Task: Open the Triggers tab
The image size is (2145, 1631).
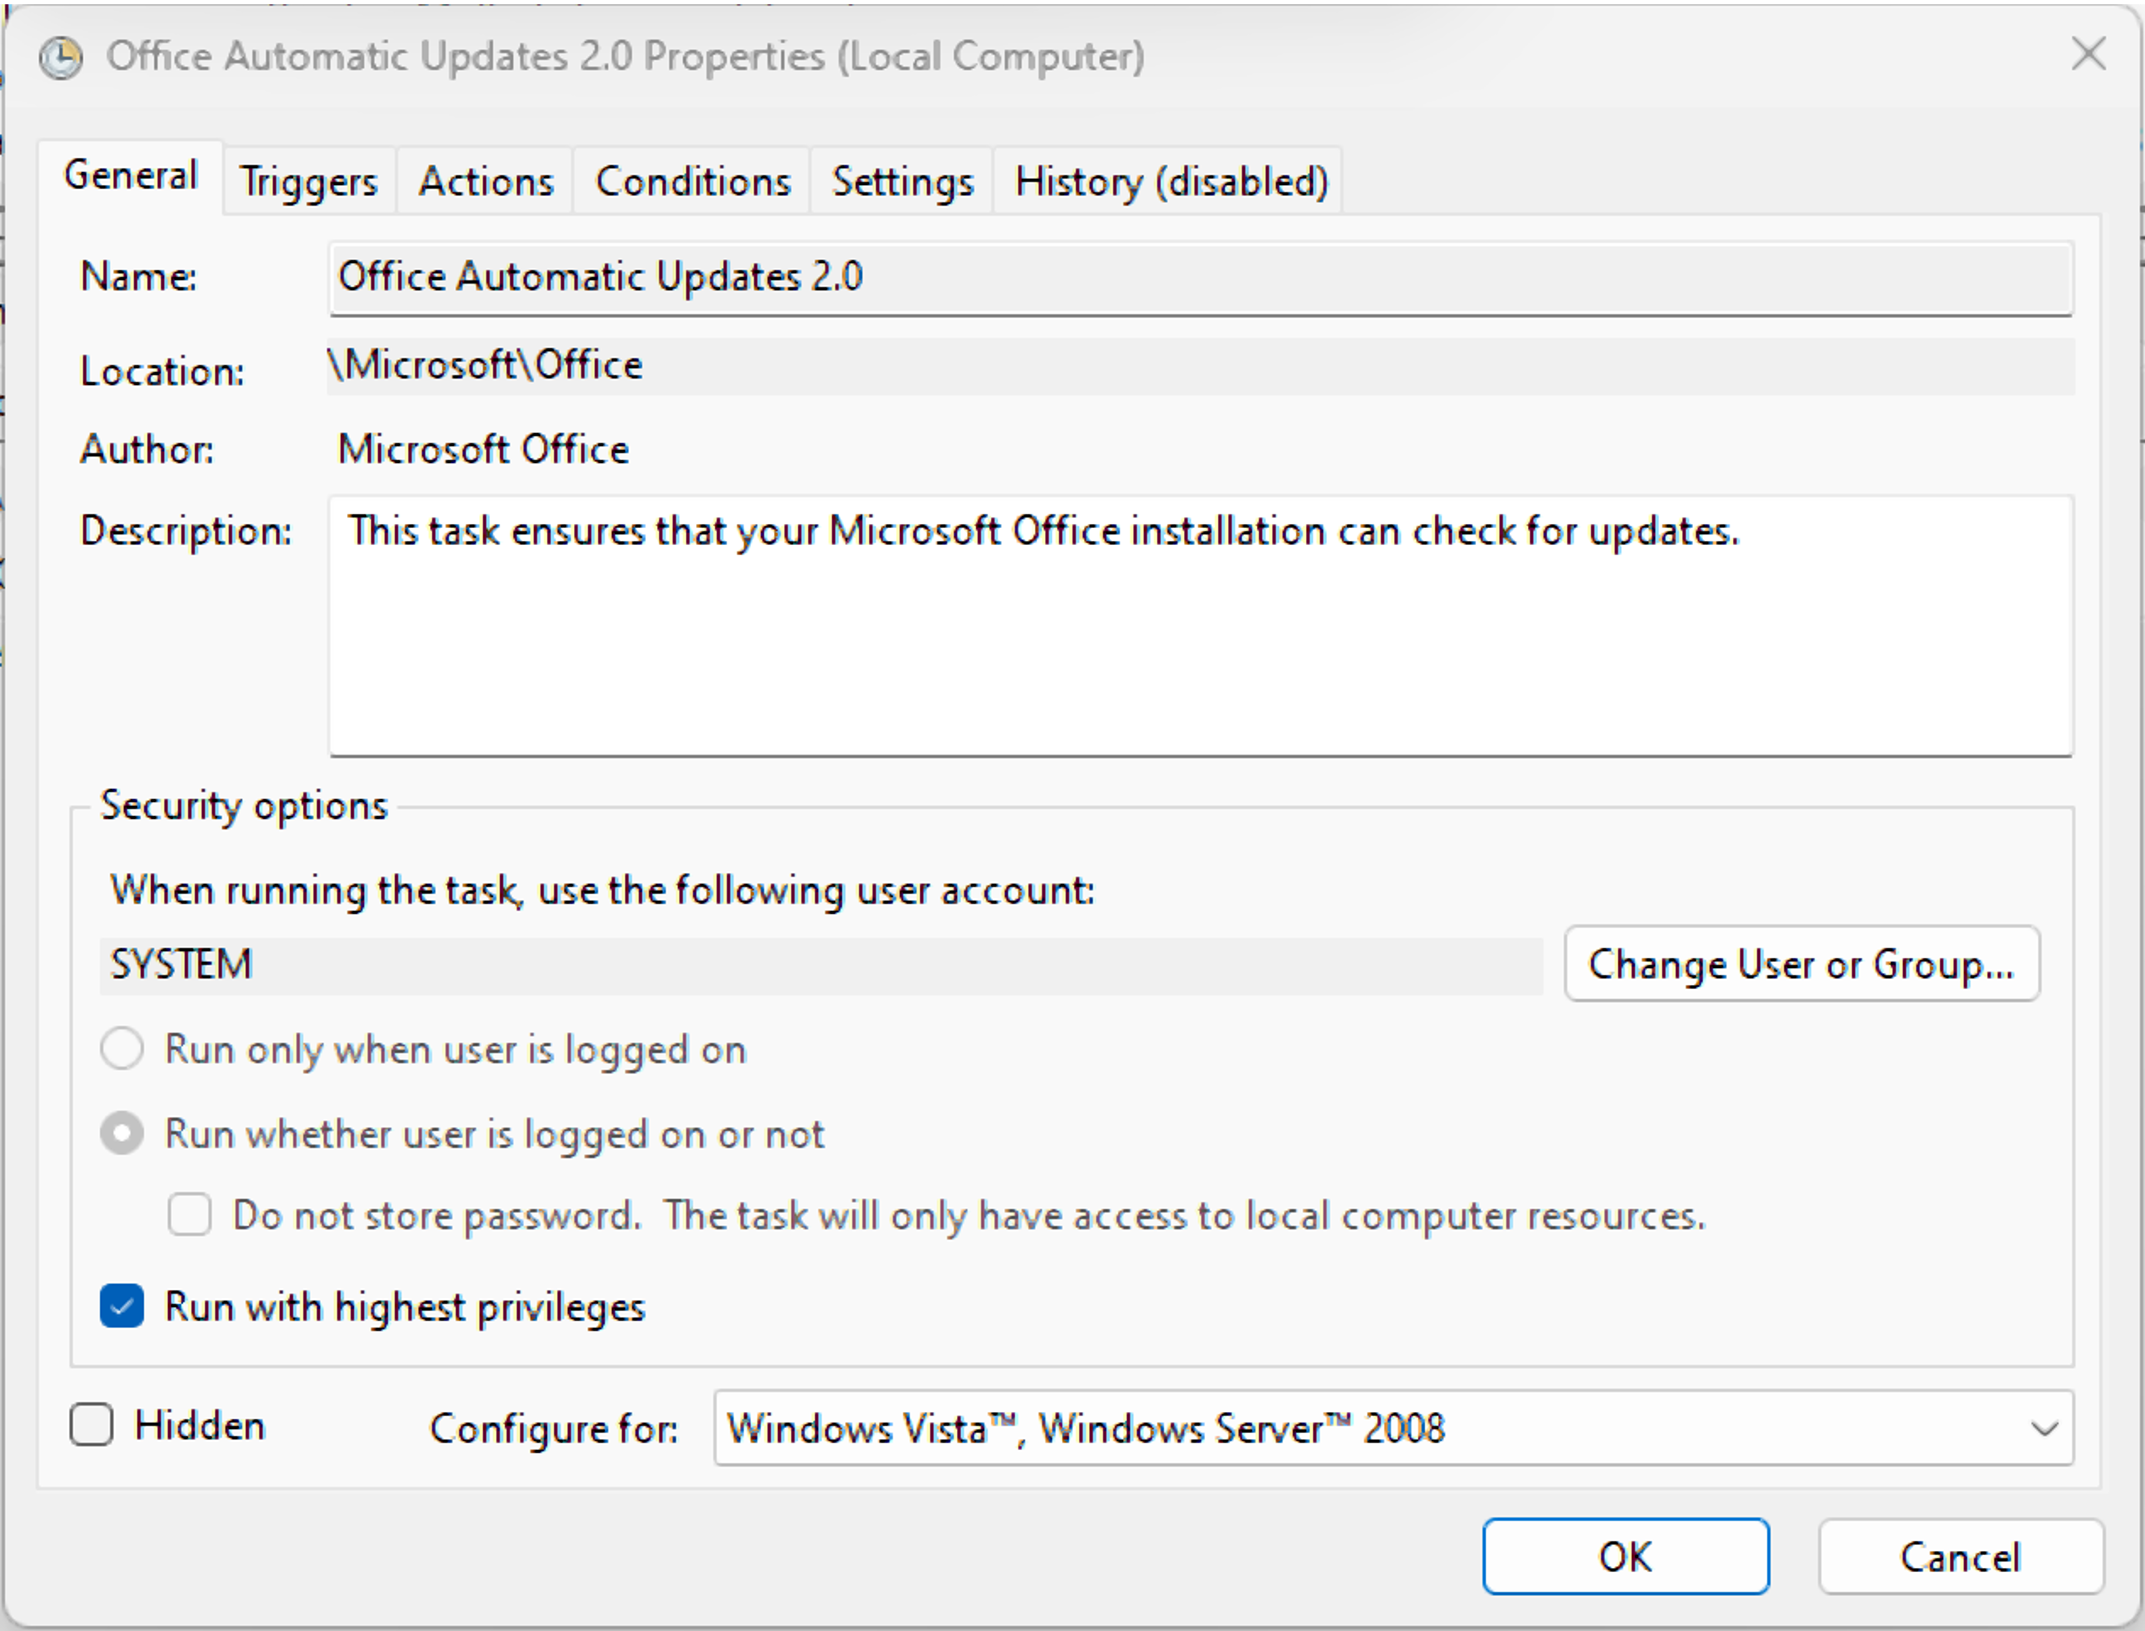Action: [x=309, y=182]
